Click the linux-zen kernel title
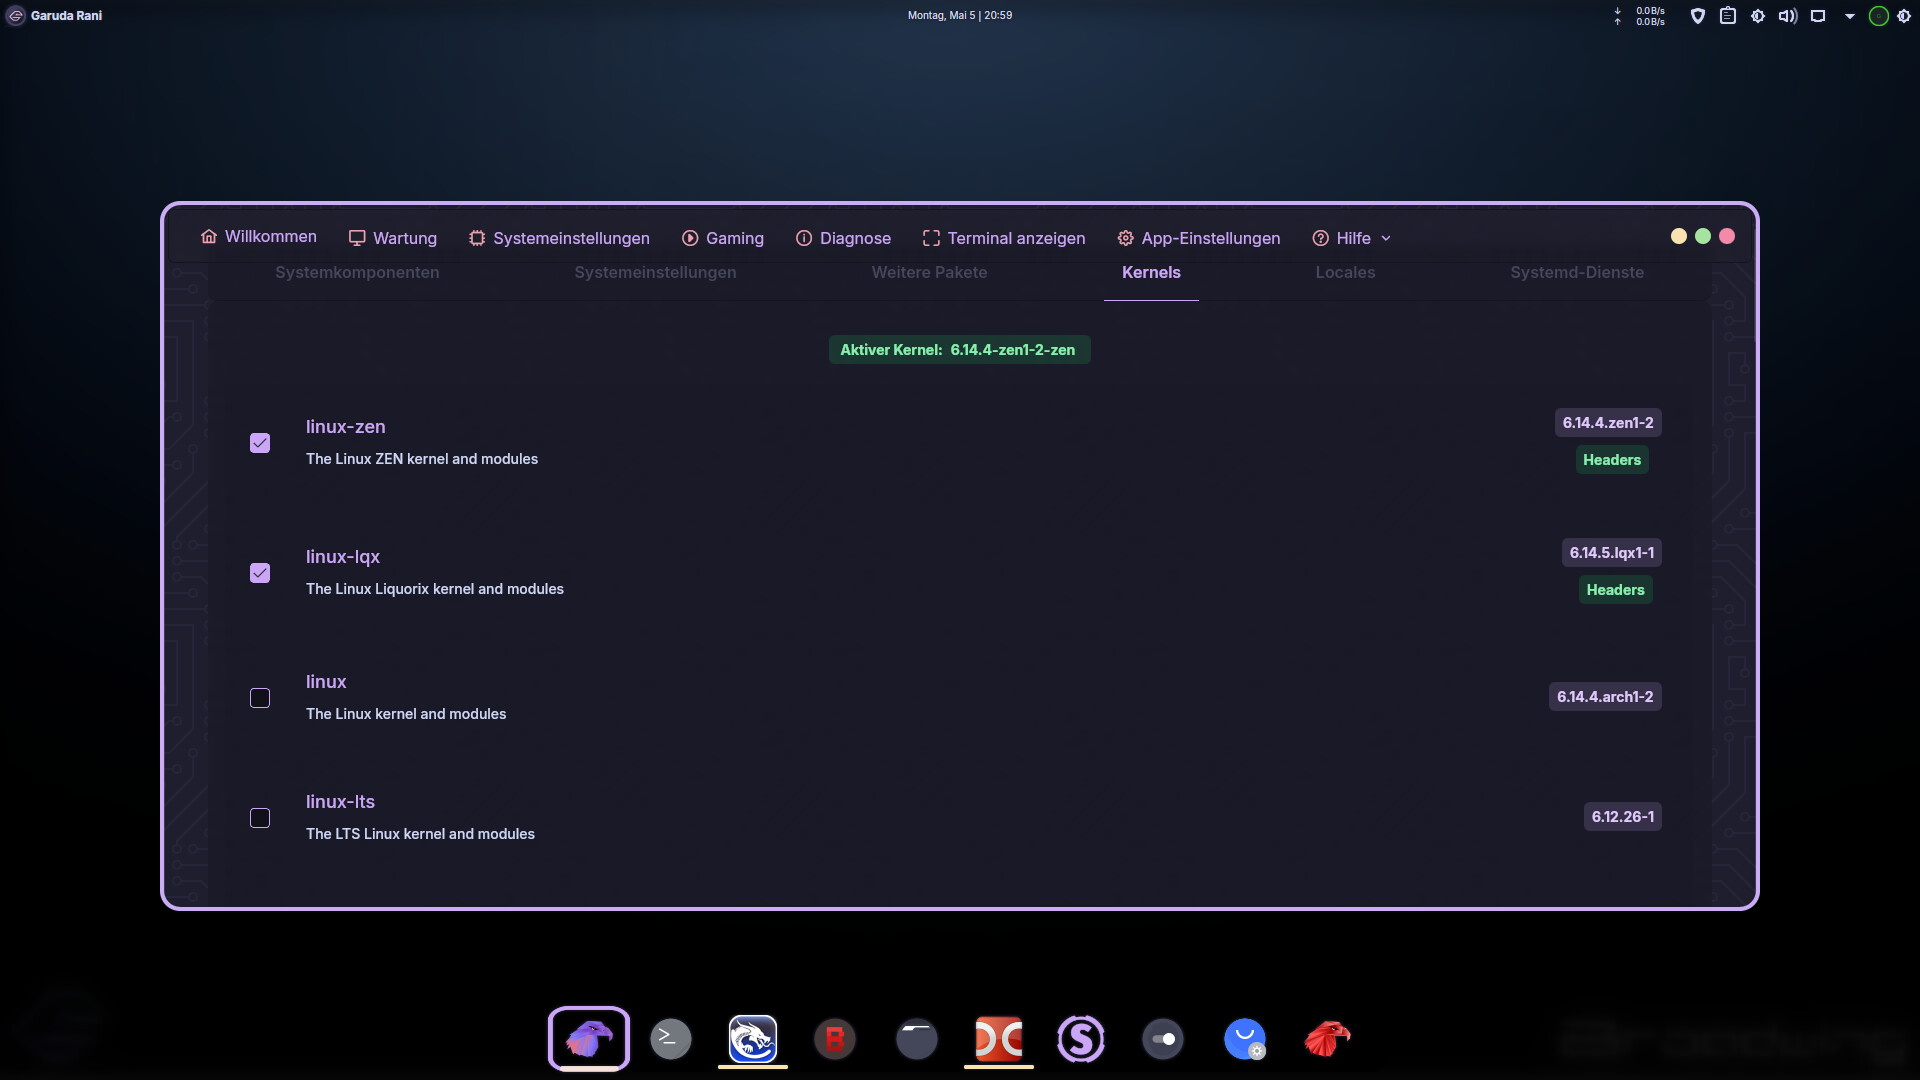The image size is (1920, 1080). pos(345,427)
